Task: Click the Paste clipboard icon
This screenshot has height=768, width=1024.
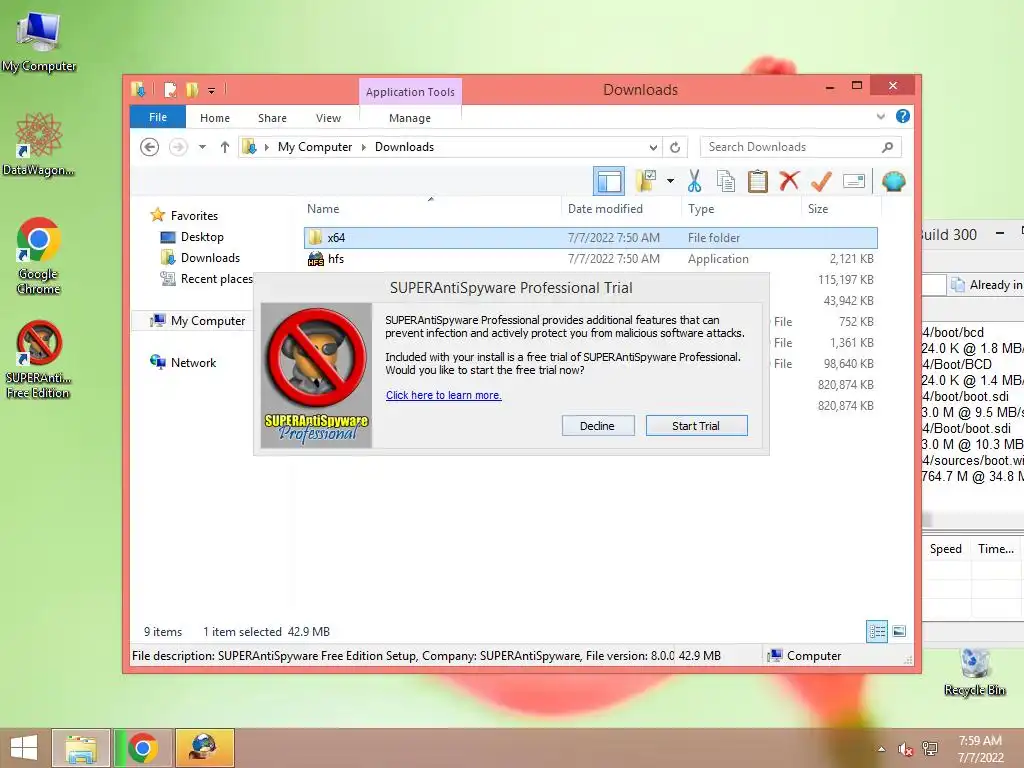Action: [x=758, y=181]
